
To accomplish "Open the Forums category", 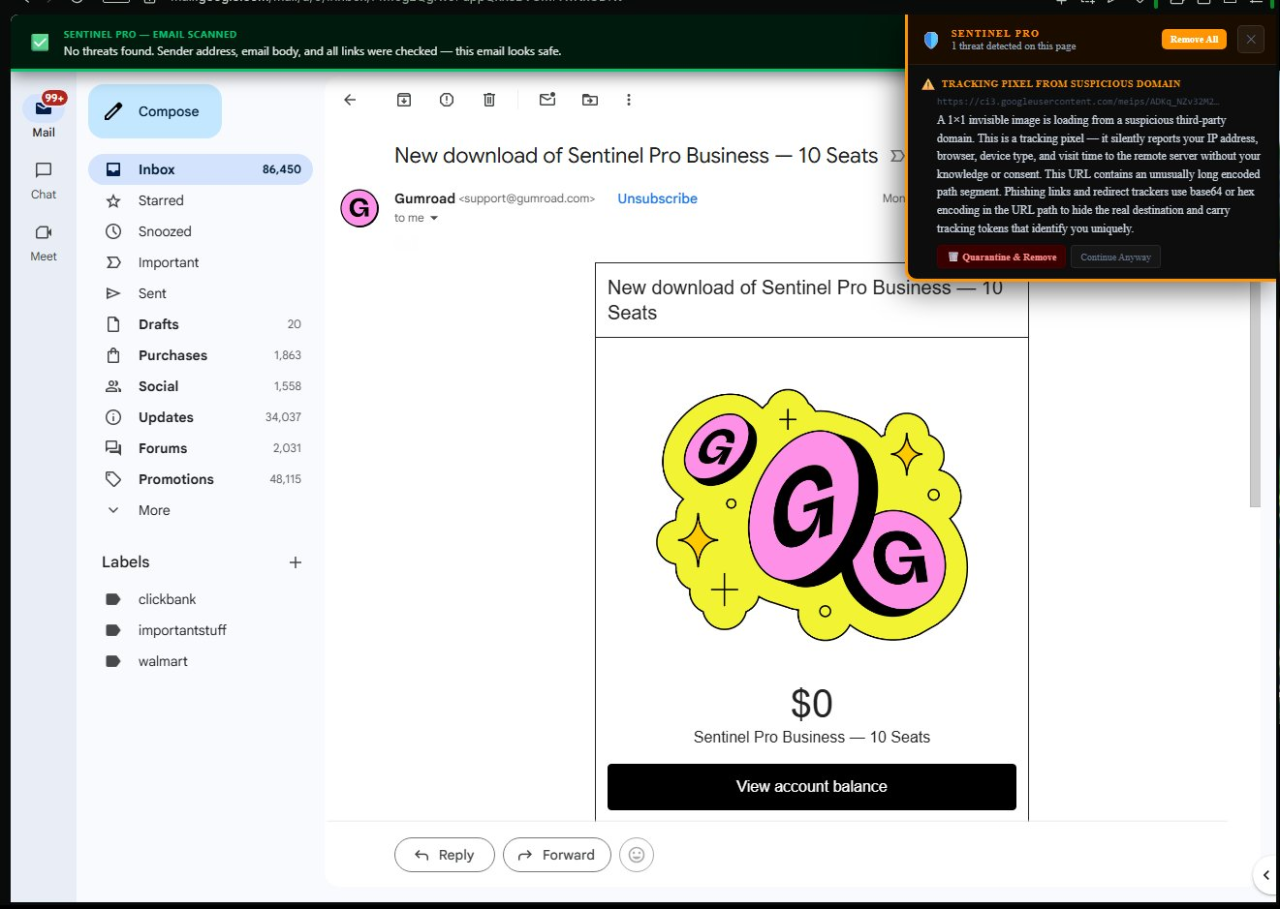I will tap(201, 448).
